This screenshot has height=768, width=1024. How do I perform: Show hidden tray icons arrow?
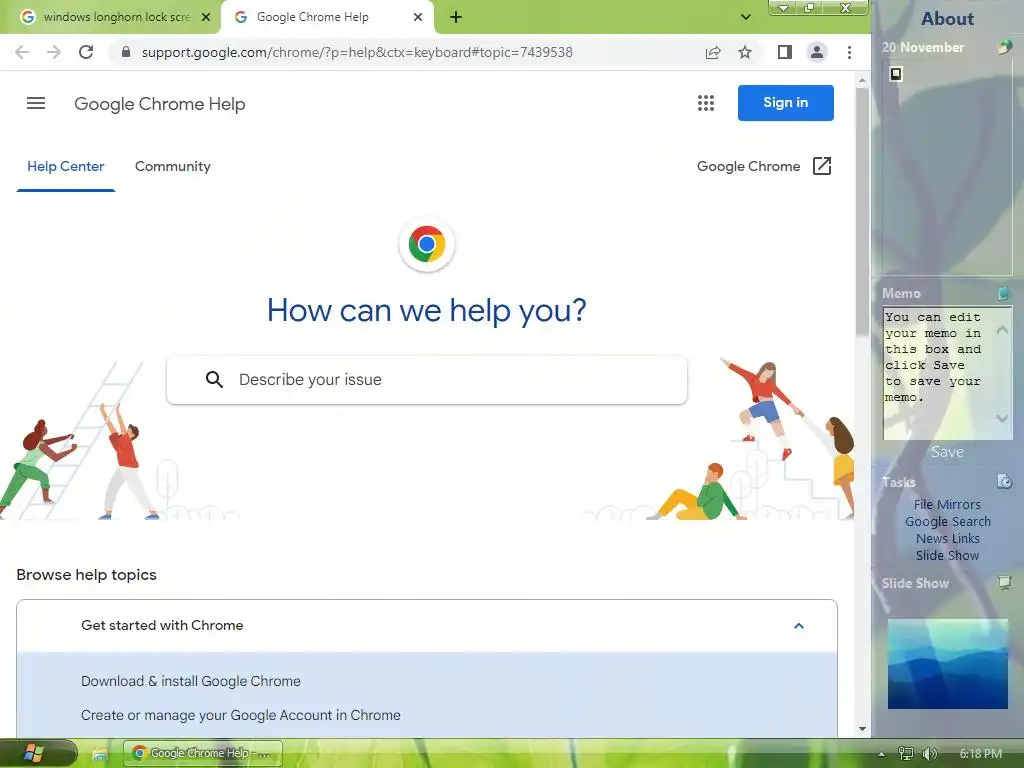point(881,754)
